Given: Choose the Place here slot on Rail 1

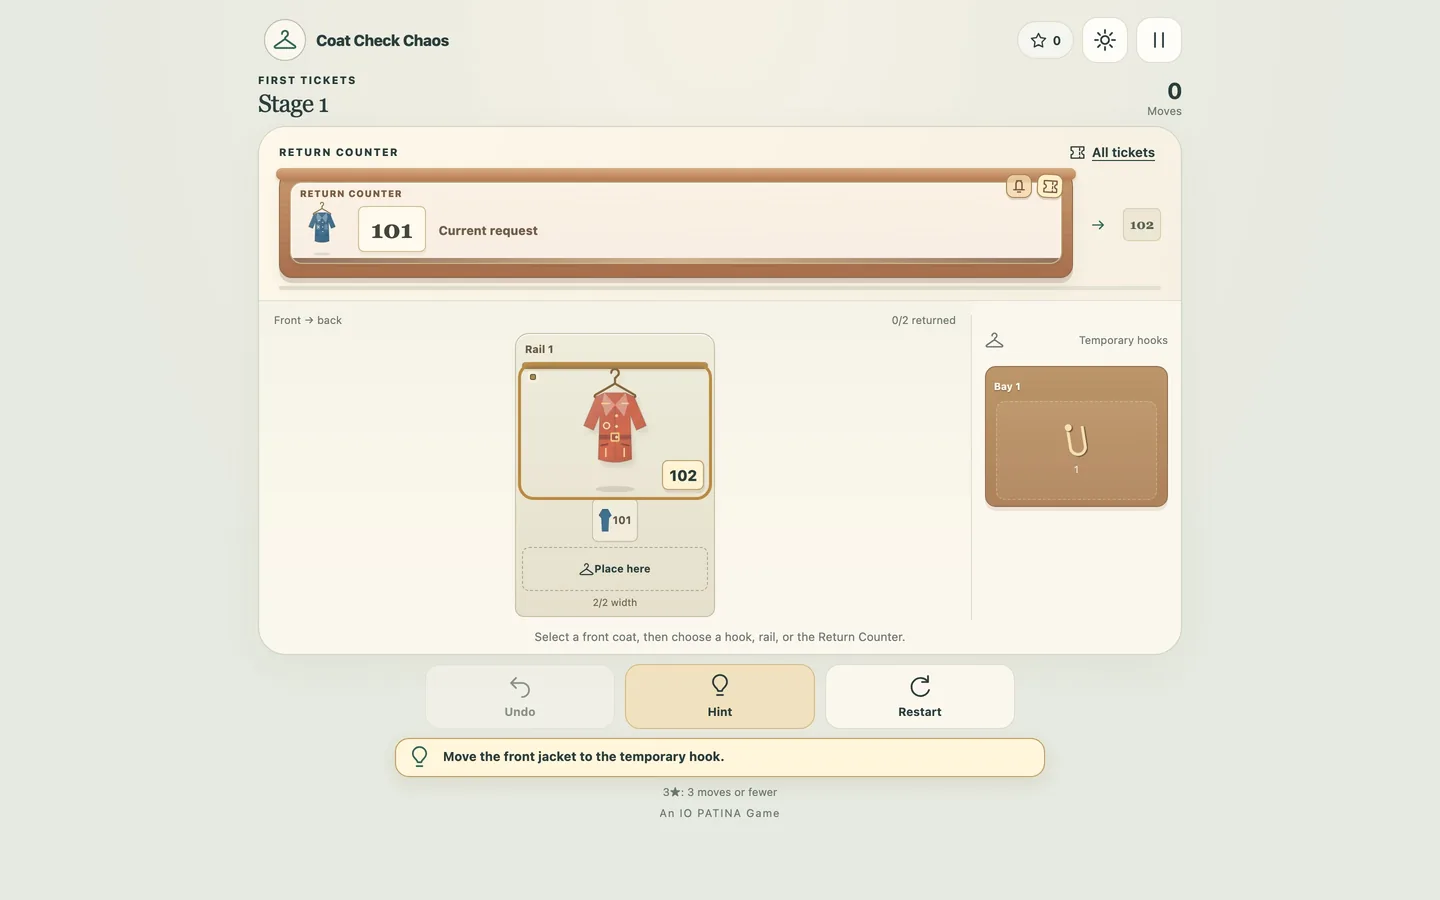Looking at the screenshot, I should tap(615, 569).
